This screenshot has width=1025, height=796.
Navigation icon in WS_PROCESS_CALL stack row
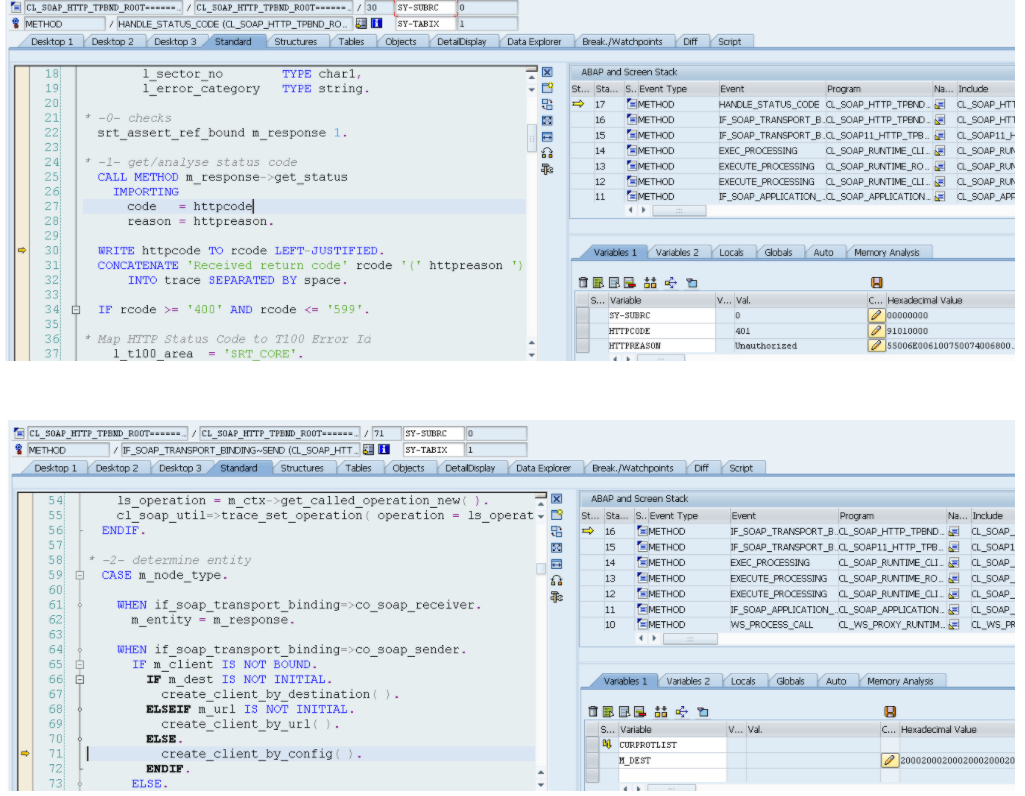954,625
